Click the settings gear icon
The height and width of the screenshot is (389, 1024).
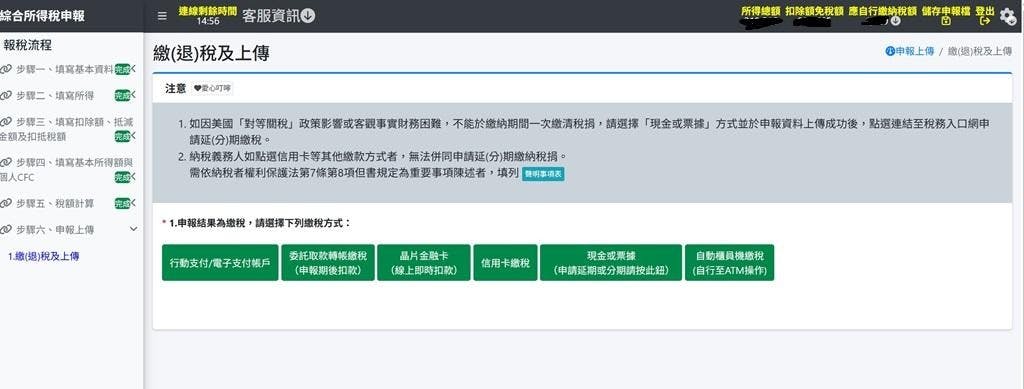[x=1008, y=16]
